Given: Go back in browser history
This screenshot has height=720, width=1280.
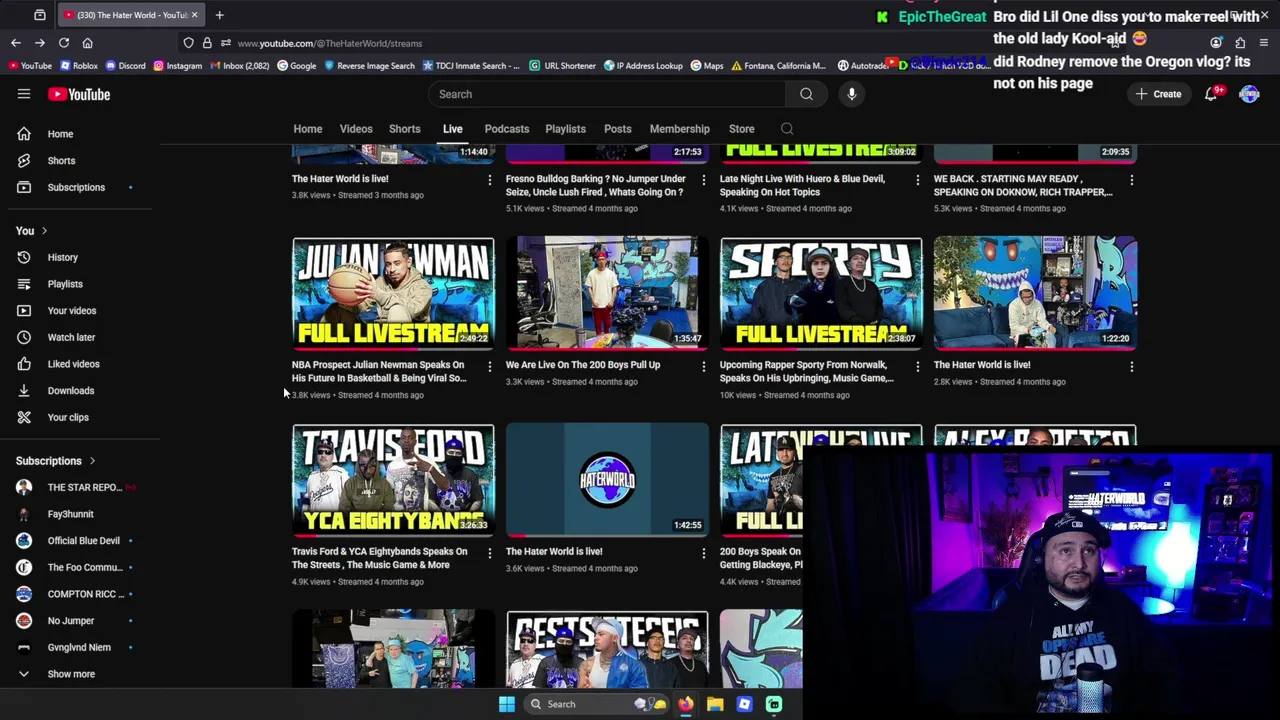Looking at the screenshot, I should point(16,43).
